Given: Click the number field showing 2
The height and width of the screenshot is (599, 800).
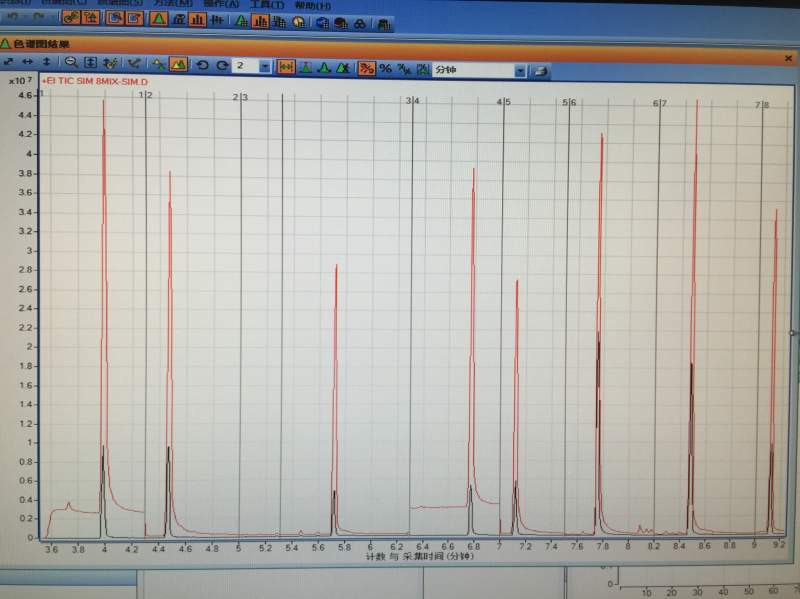Looking at the screenshot, I should pyautogui.click(x=246, y=66).
